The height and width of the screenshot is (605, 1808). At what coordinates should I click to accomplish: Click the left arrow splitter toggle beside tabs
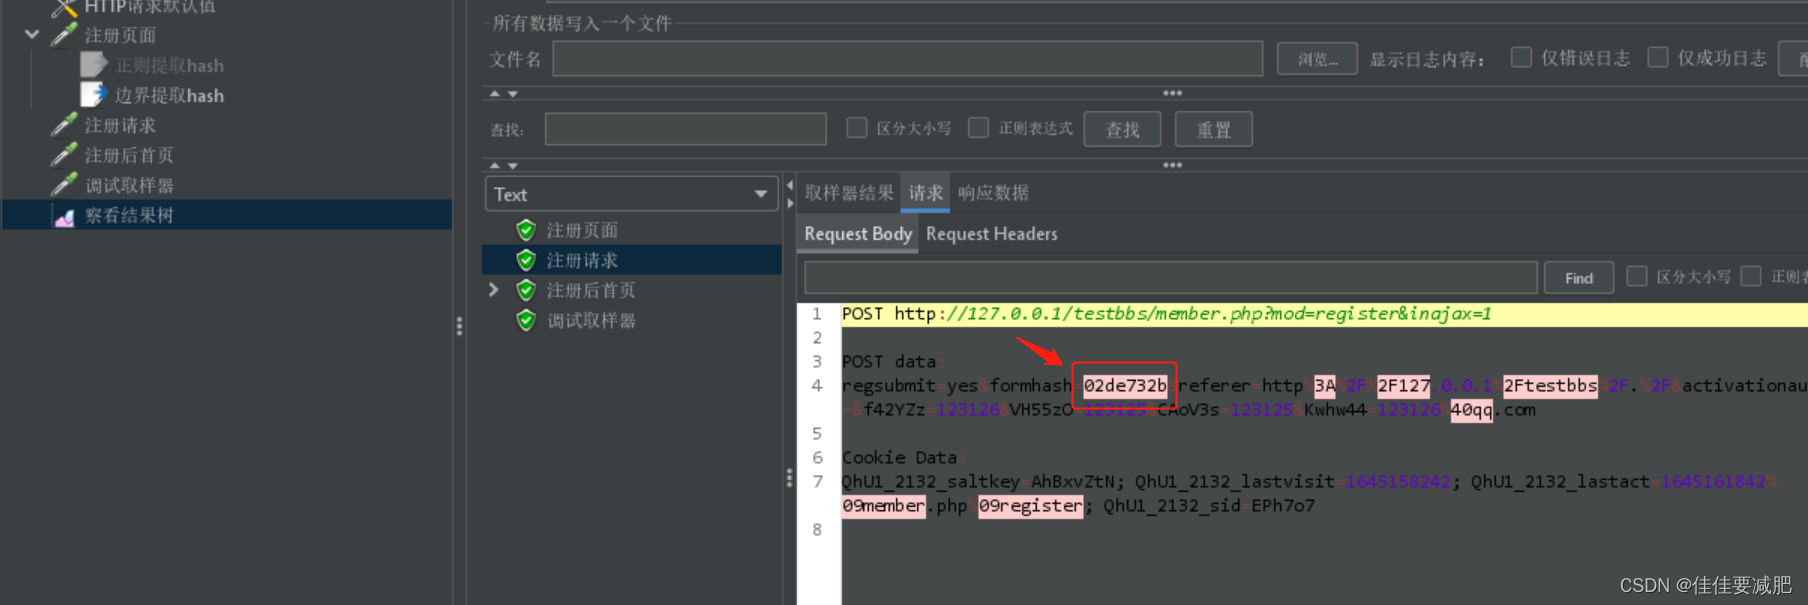(x=790, y=185)
